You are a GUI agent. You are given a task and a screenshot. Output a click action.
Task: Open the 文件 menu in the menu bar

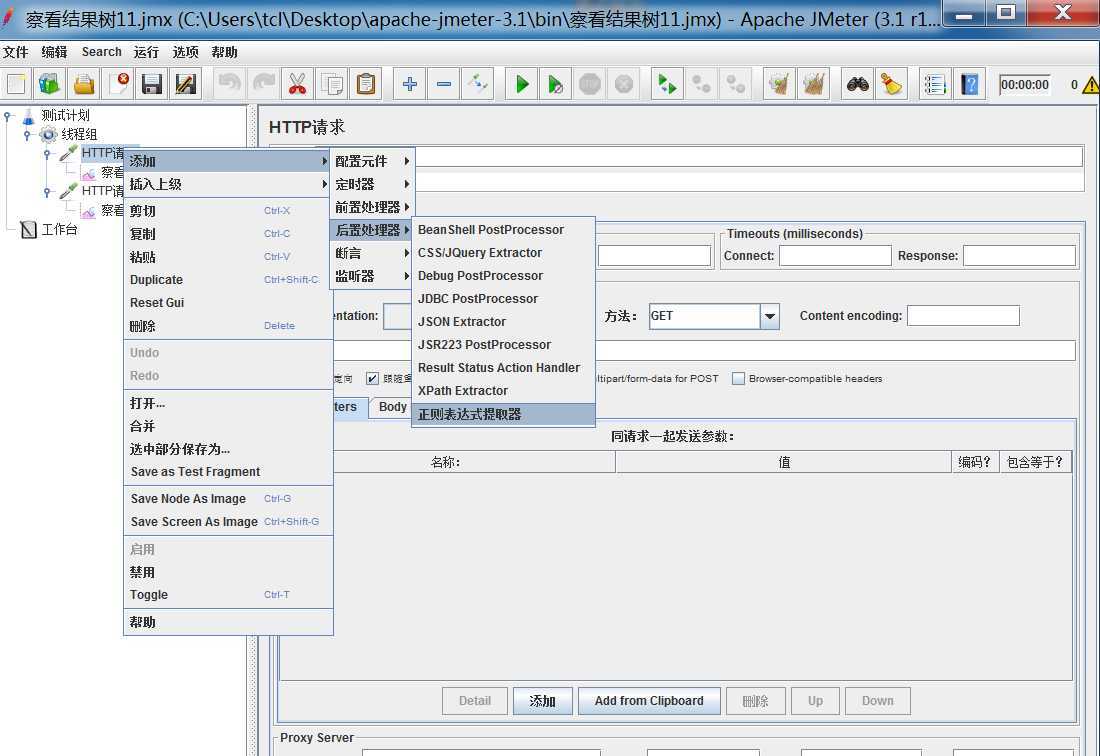coord(15,52)
